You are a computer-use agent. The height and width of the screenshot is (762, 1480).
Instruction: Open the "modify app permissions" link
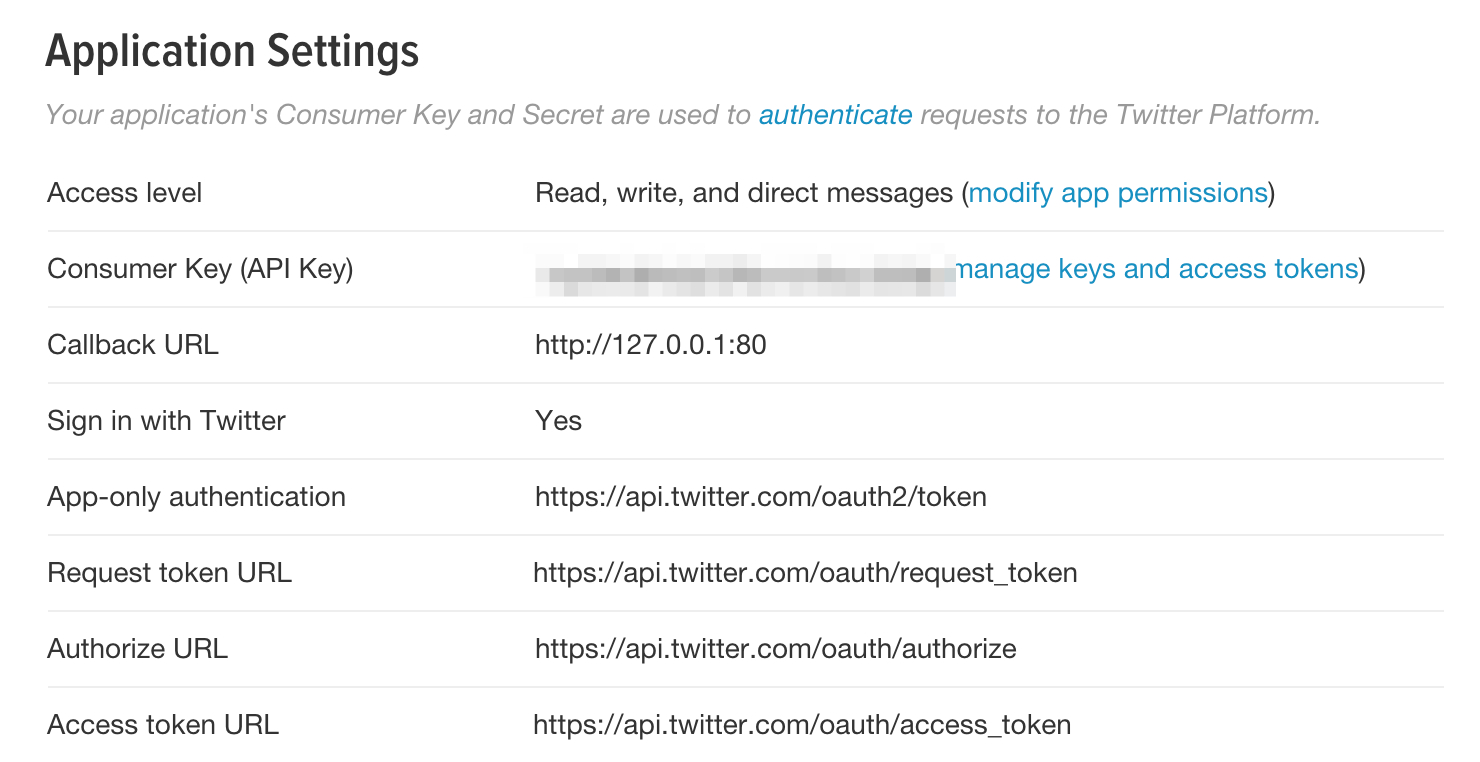[1118, 192]
